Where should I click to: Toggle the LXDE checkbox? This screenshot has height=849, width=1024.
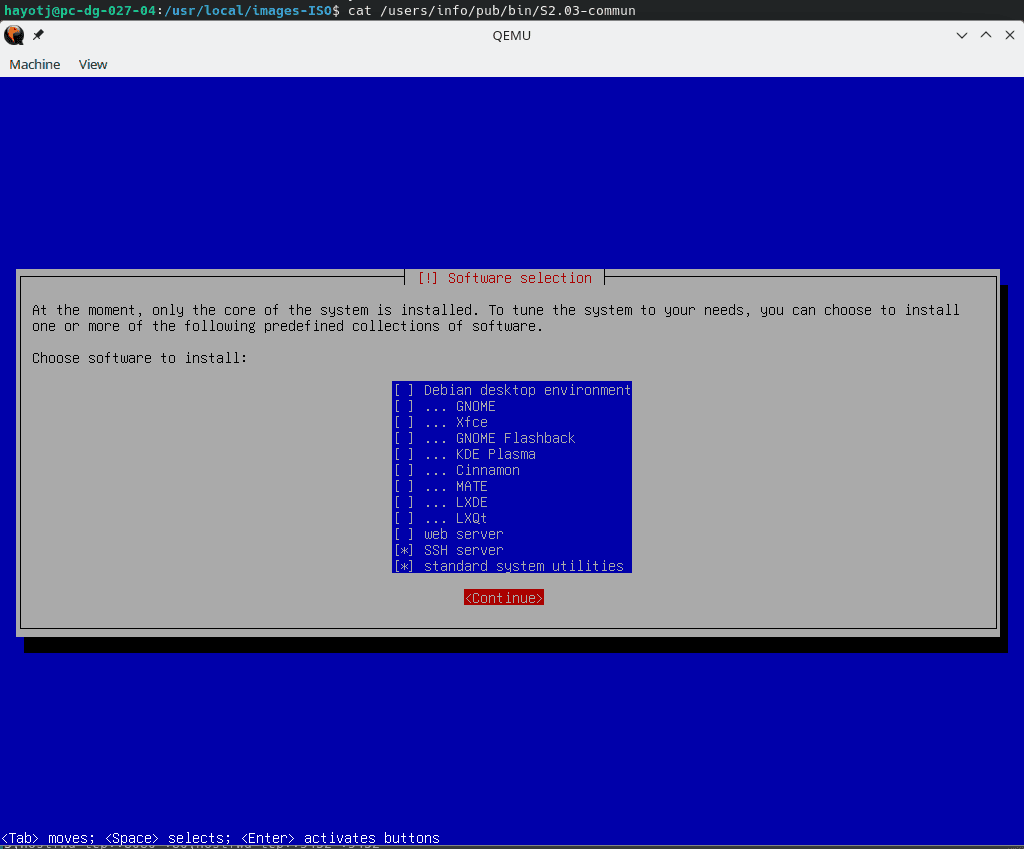pyautogui.click(x=404, y=502)
